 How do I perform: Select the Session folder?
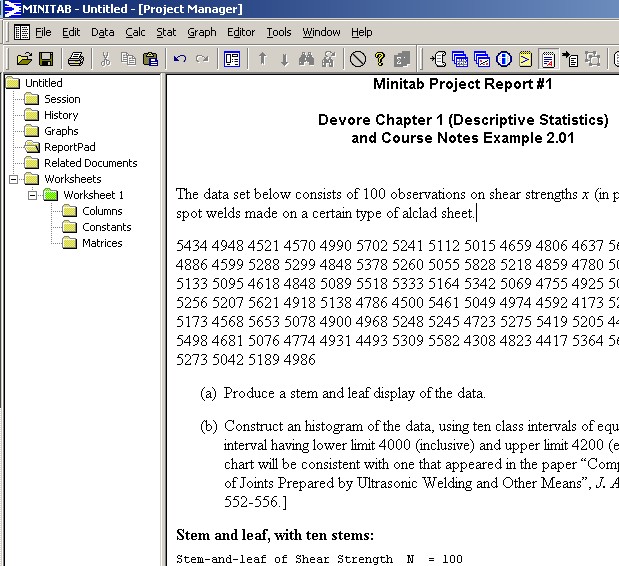(x=53, y=99)
